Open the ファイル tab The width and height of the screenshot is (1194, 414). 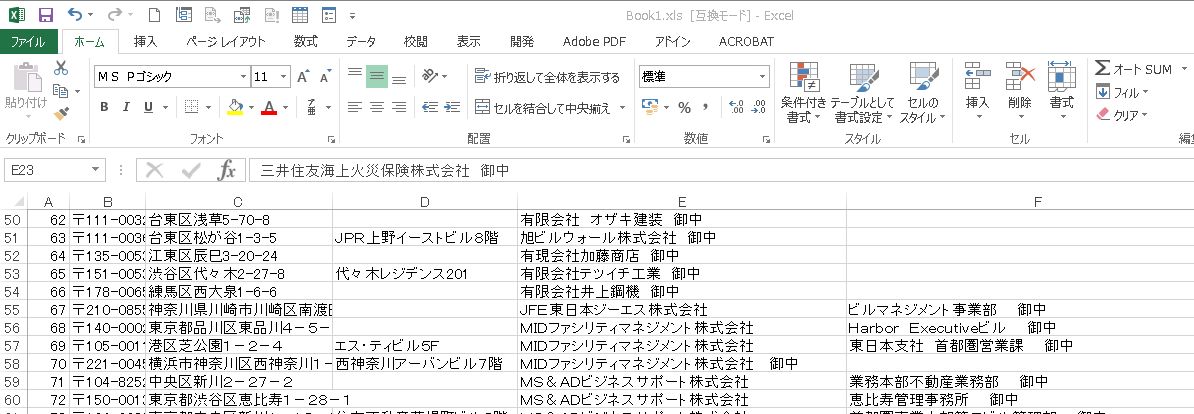(28, 42)
